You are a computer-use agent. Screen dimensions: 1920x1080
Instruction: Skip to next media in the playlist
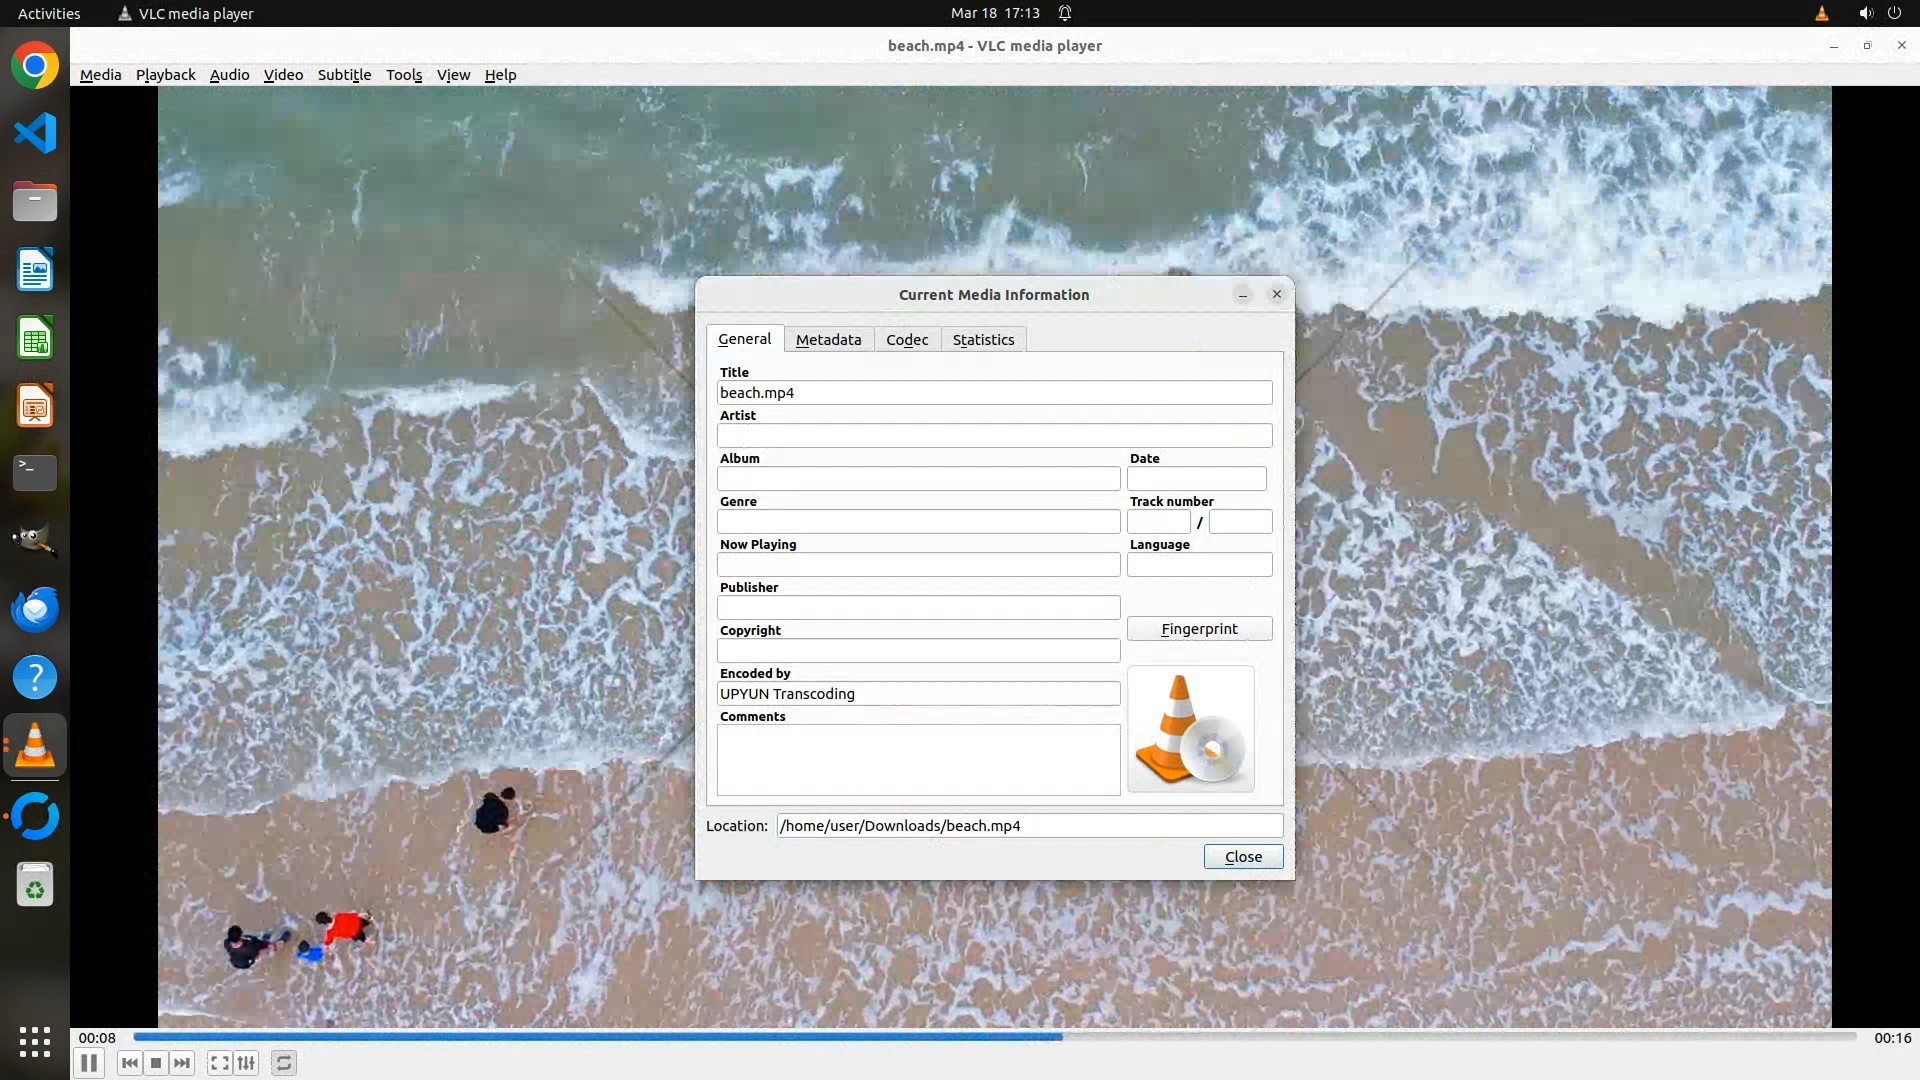(x=182, y=1063)
